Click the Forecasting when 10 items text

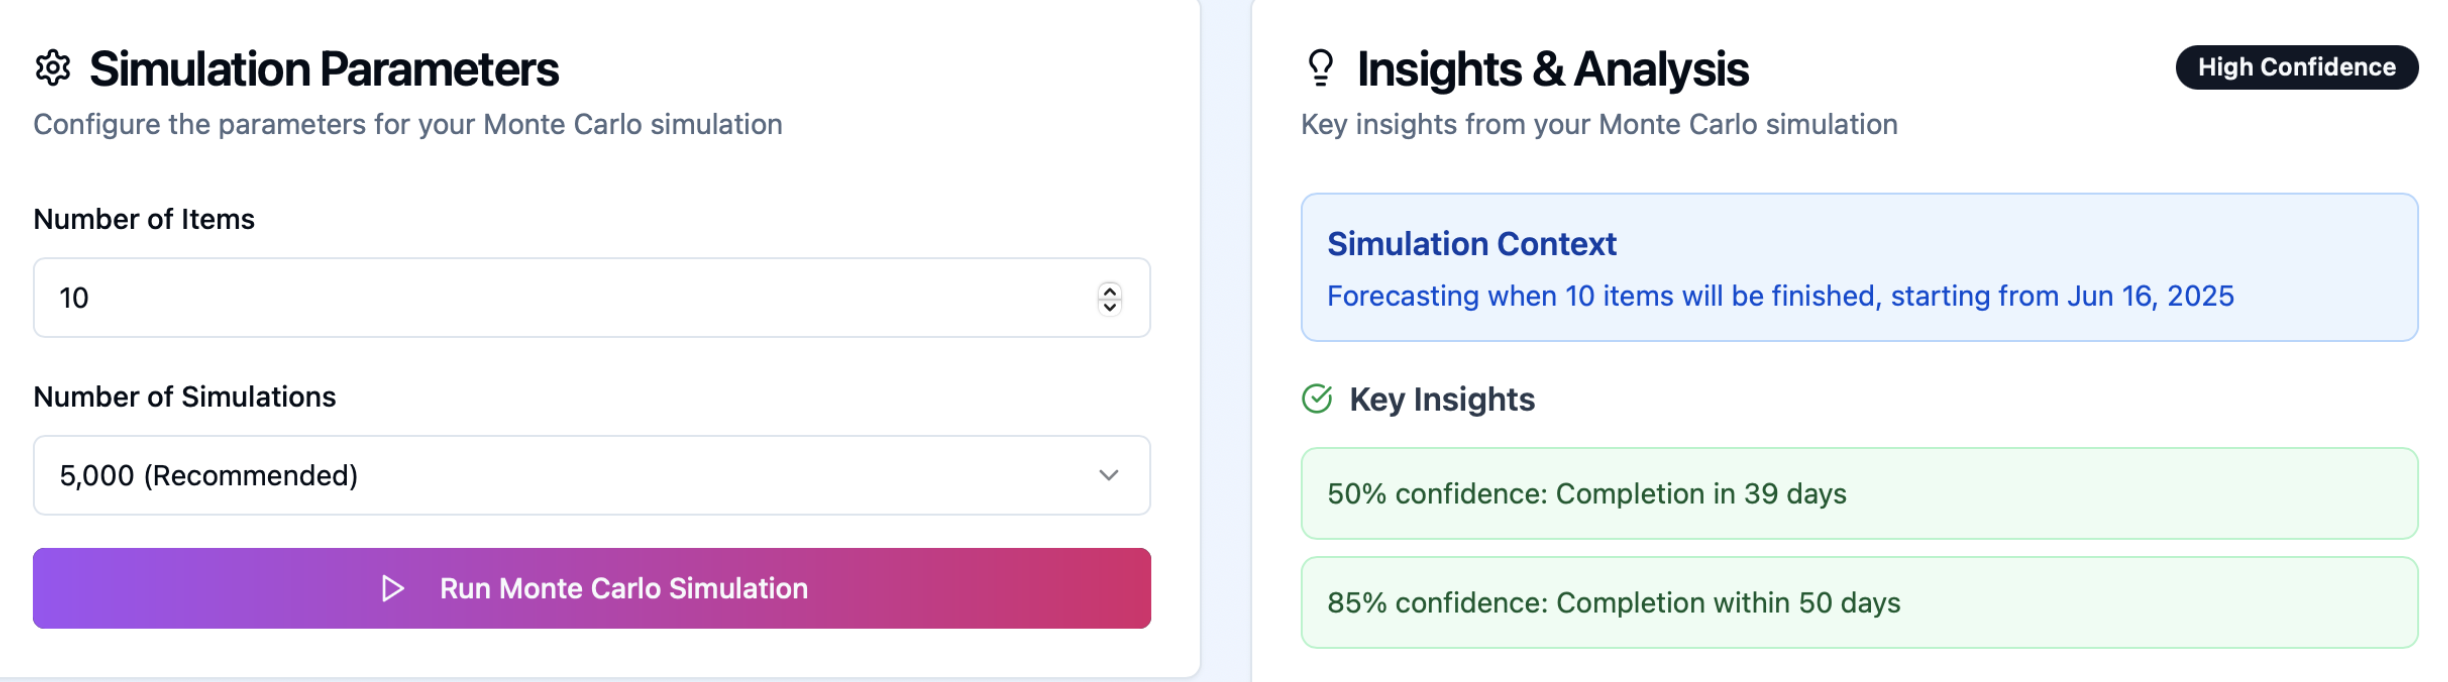[x=1779, y=296]
